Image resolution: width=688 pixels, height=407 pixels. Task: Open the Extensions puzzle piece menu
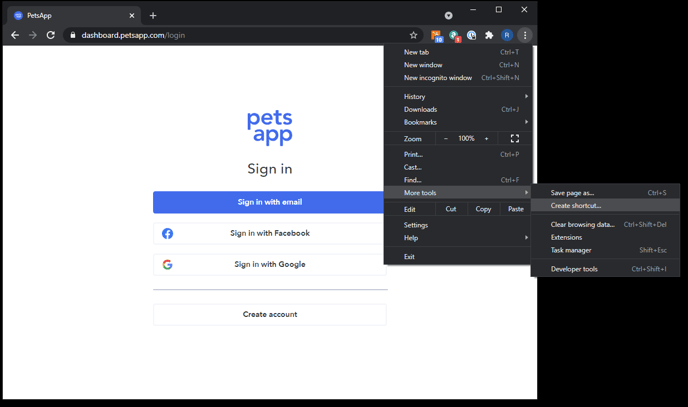(489, 35)
